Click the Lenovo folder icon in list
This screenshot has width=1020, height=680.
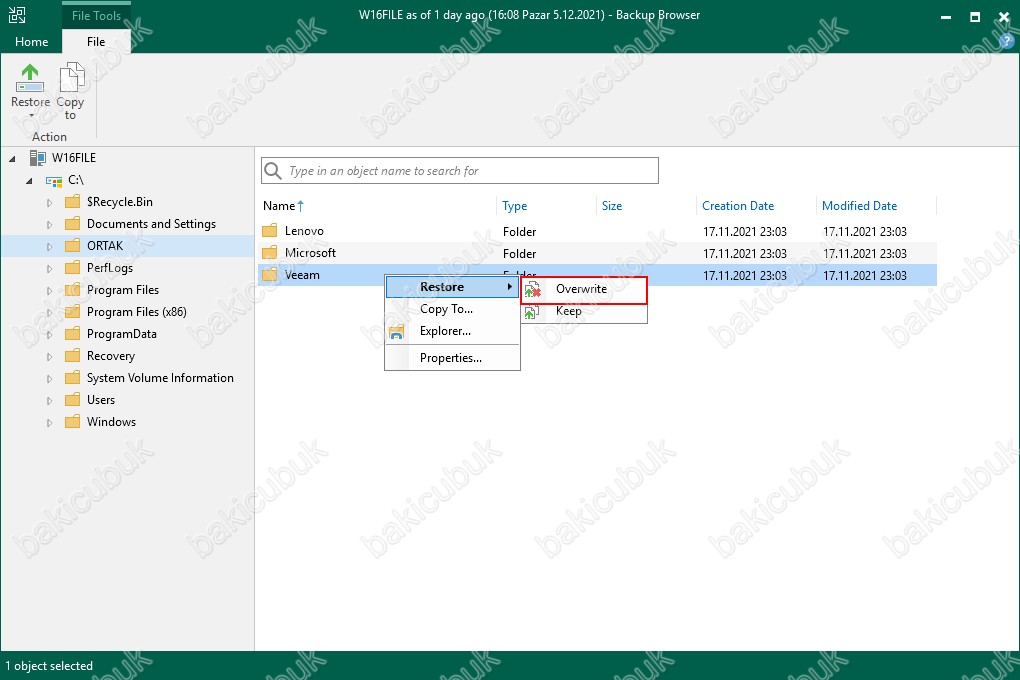pyautogui.click(x=270, y=231)
